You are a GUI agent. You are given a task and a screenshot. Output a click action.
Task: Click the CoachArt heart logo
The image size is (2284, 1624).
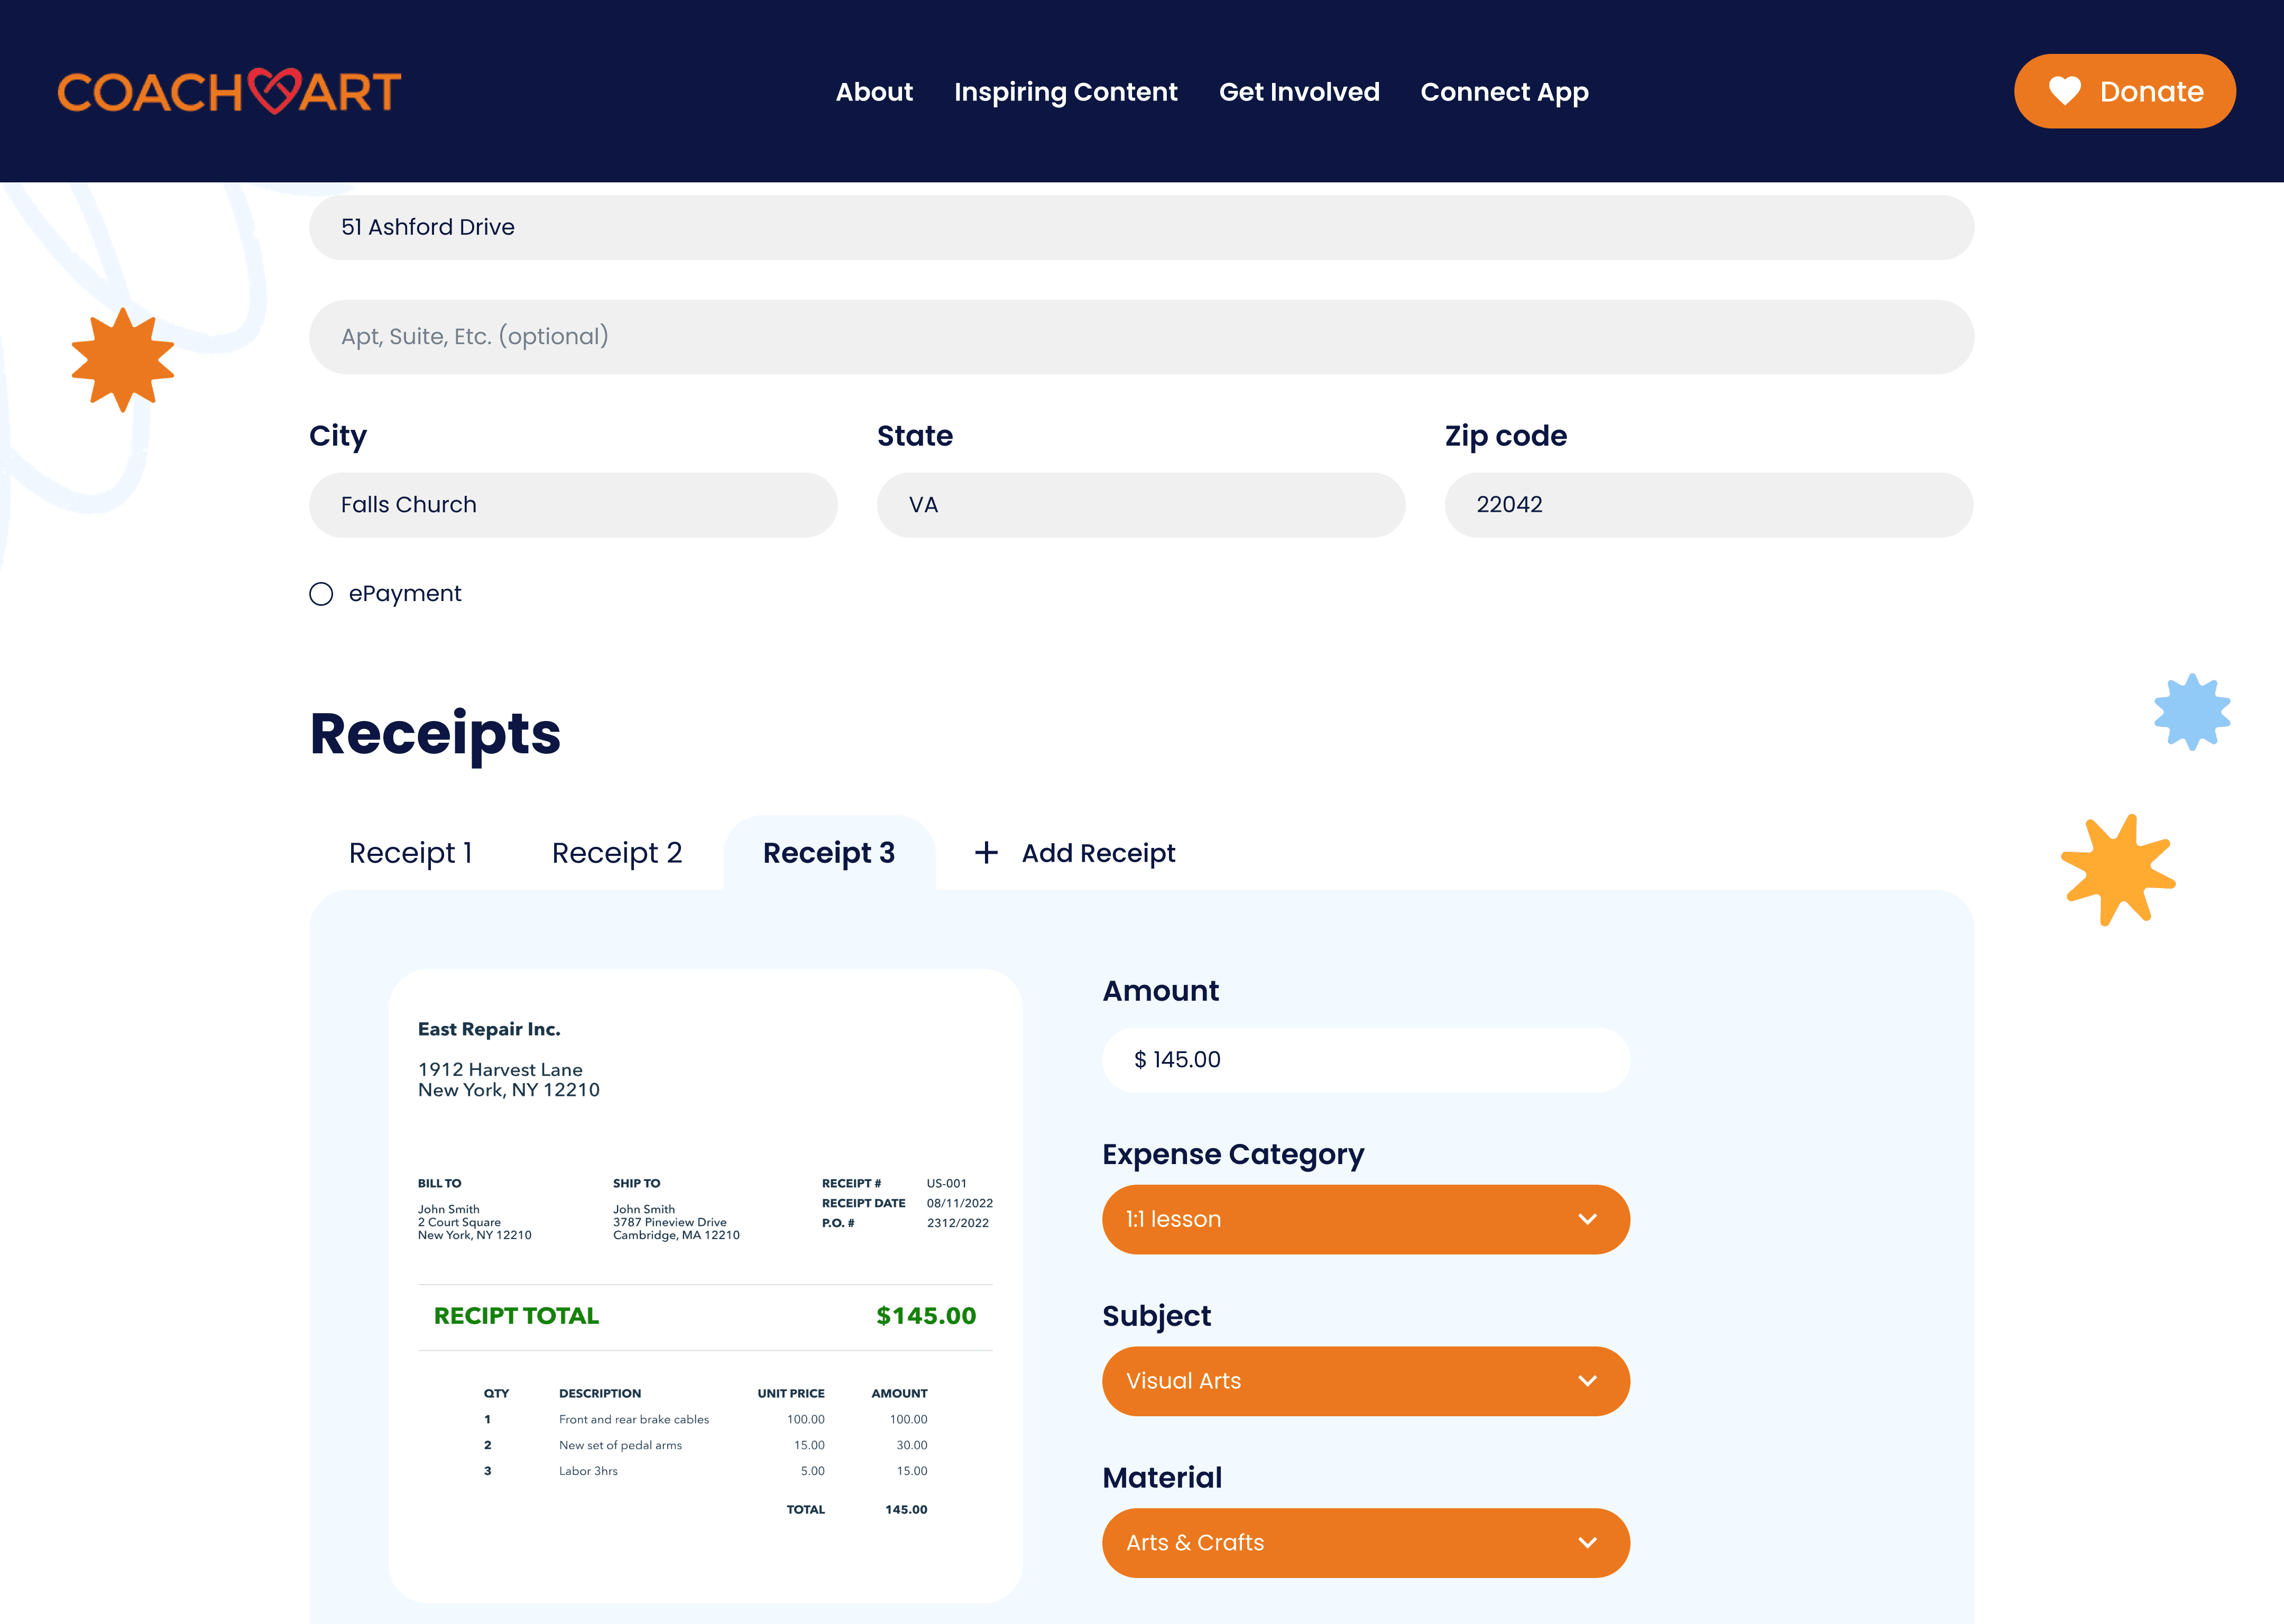click(x=274, y=91)
